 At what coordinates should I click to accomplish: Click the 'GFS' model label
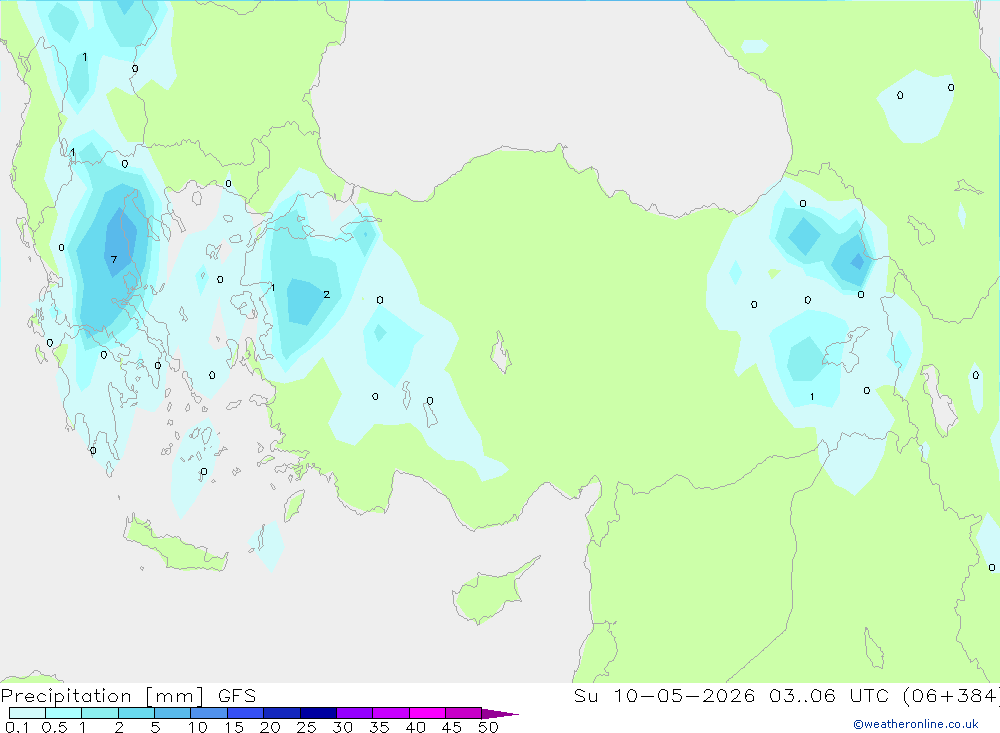(237, 696)
